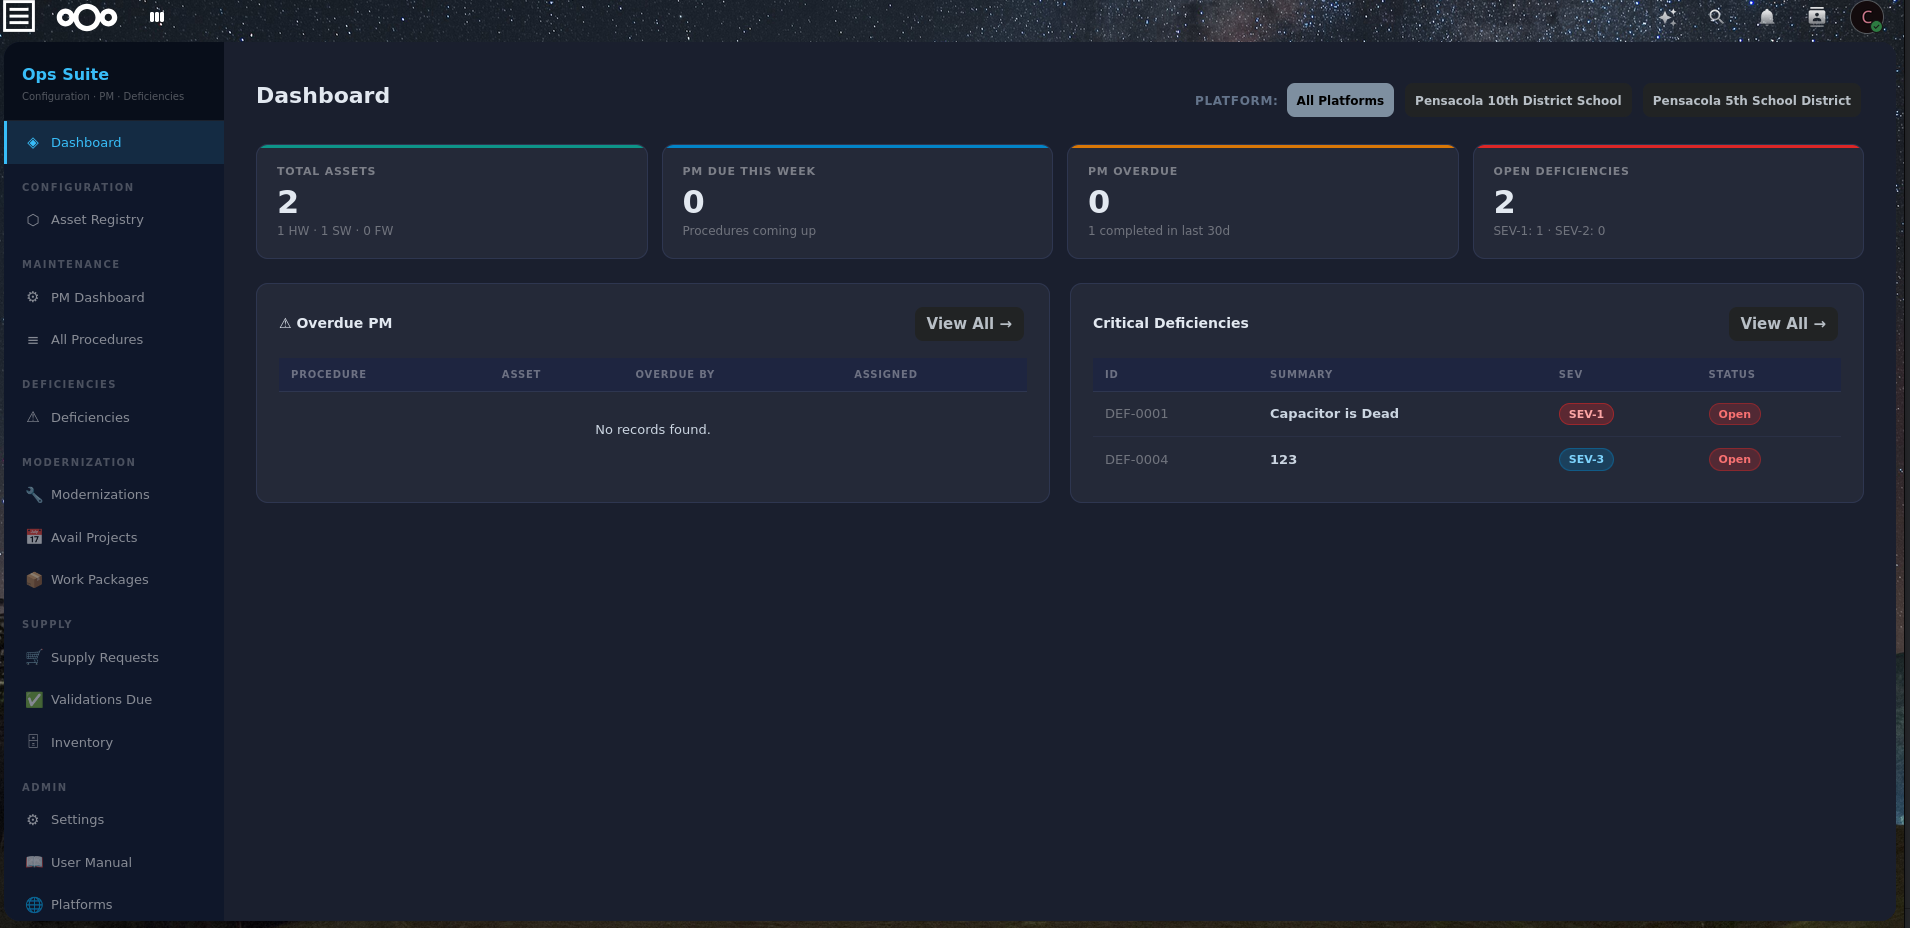Open Settings in the Admin section
Viewport: 1910px width, 928px height.
point(114,820)
